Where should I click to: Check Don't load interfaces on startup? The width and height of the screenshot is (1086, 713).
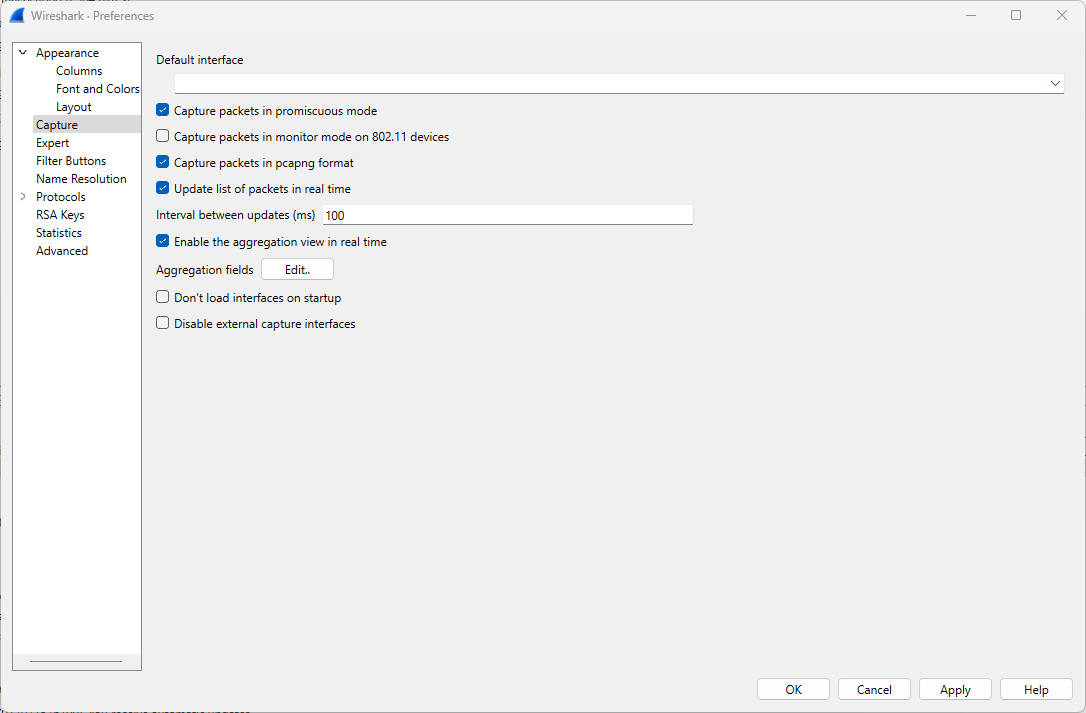tap(163, 297)
